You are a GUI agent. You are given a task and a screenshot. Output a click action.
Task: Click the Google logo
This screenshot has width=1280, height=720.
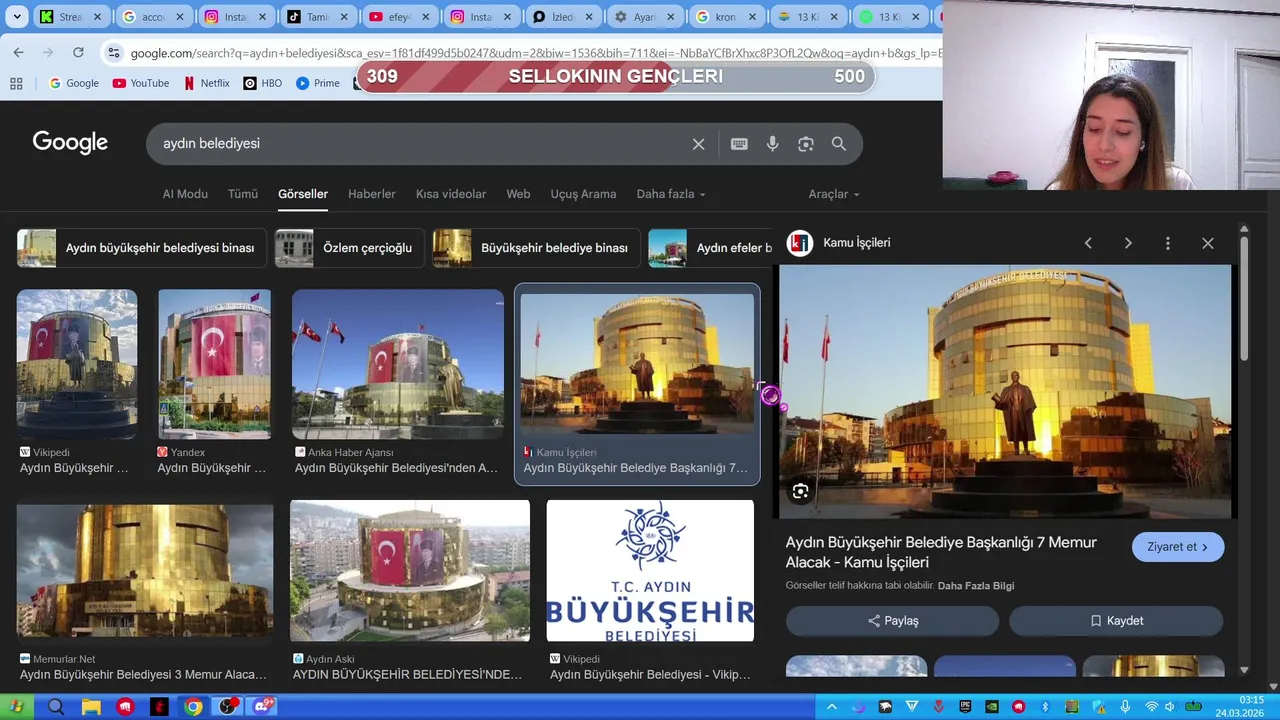(70, 143)
